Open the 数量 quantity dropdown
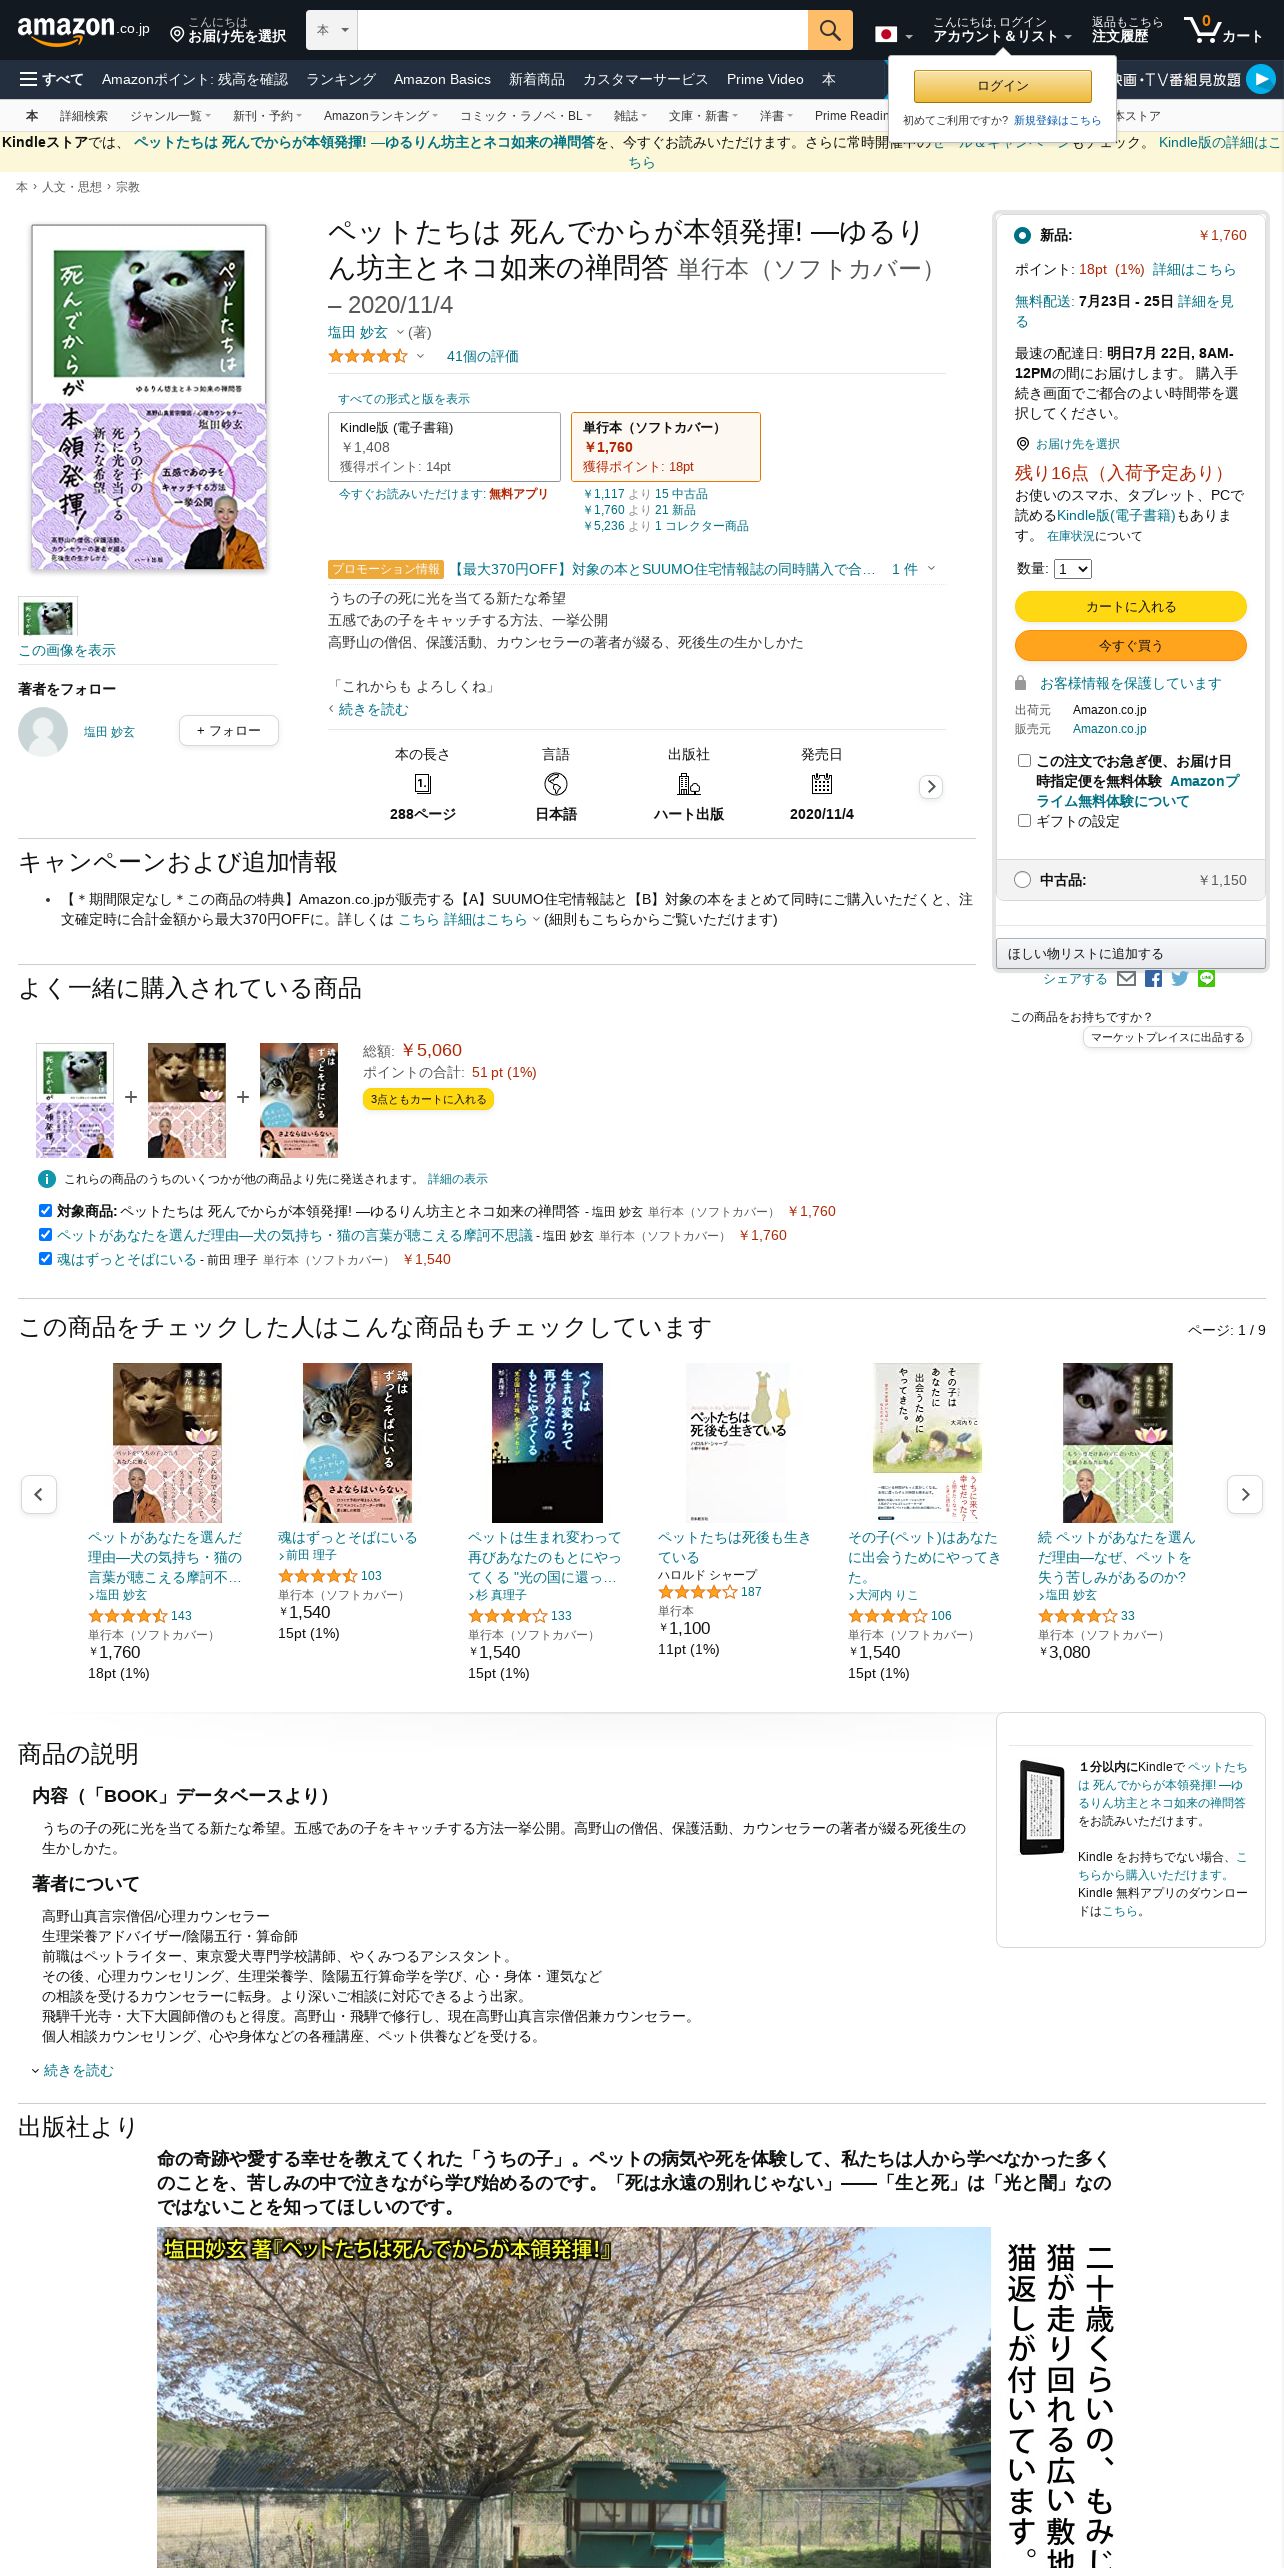This screenshot has width=1284, height=2568. tap(1073, 569)
